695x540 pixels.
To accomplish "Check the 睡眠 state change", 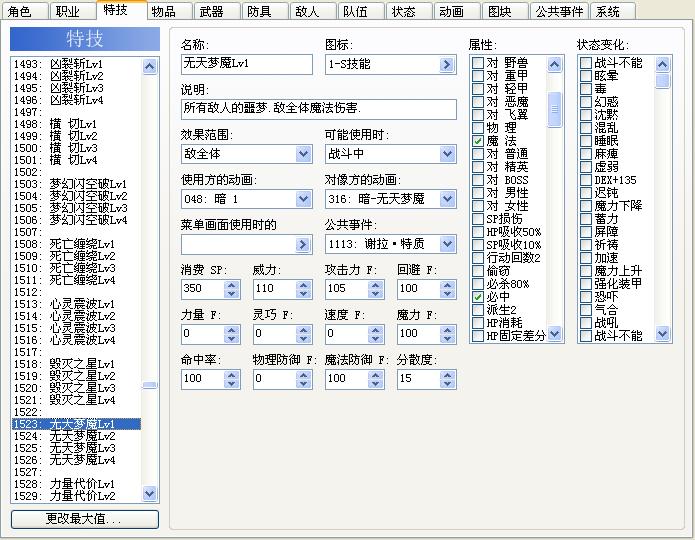I will [586, 141].
